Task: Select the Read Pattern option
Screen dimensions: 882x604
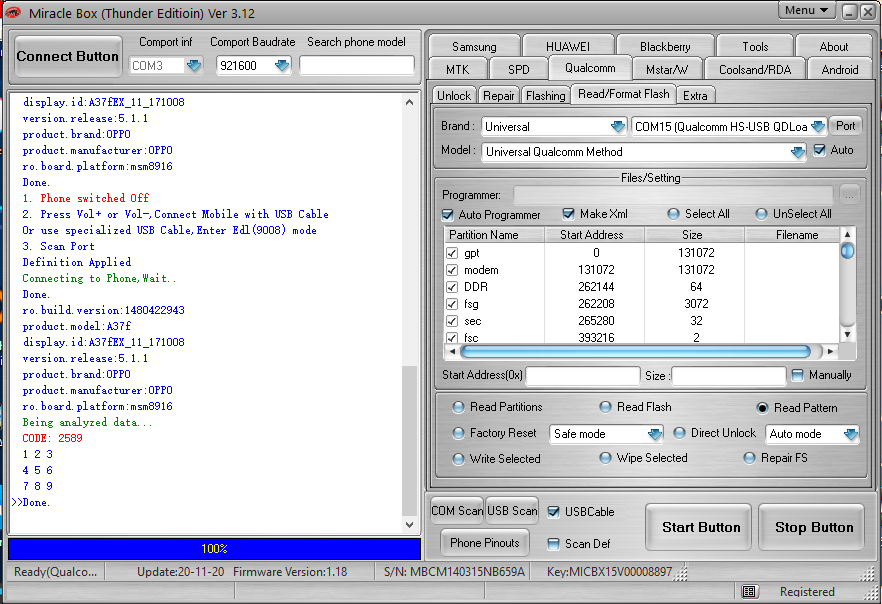Action: coord(762,408)
